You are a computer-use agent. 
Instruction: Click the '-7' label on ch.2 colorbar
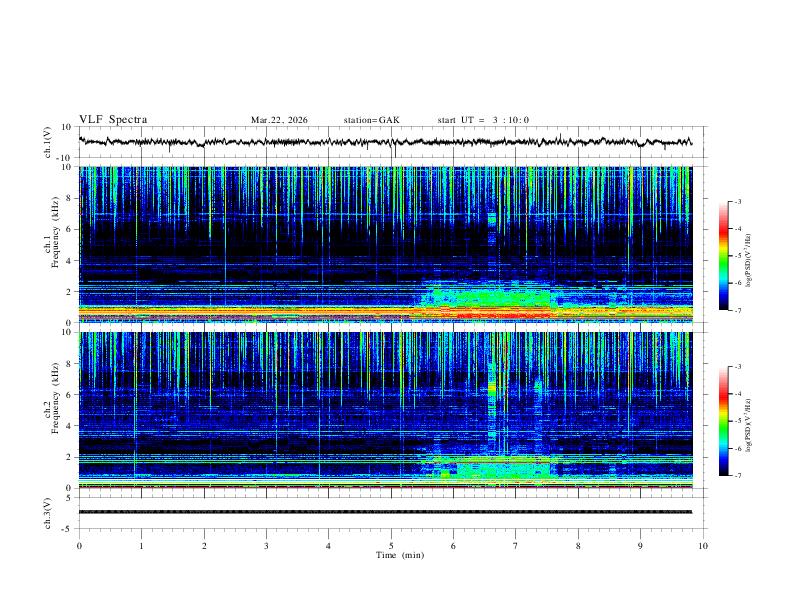737,475
